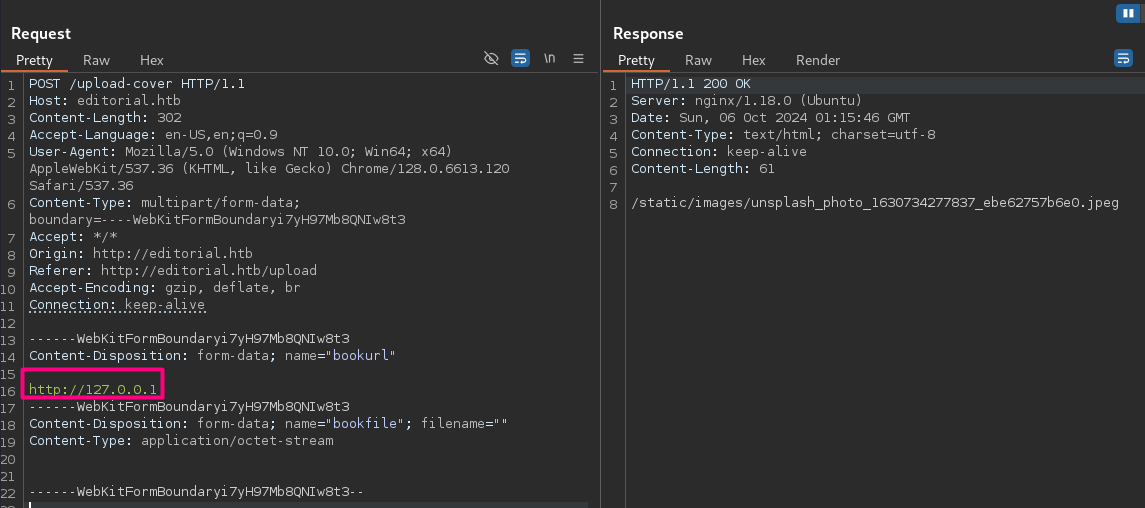Click the Connection: keep-alive request header
This screenshot has height=508, width=1145.
click(117, 304)
